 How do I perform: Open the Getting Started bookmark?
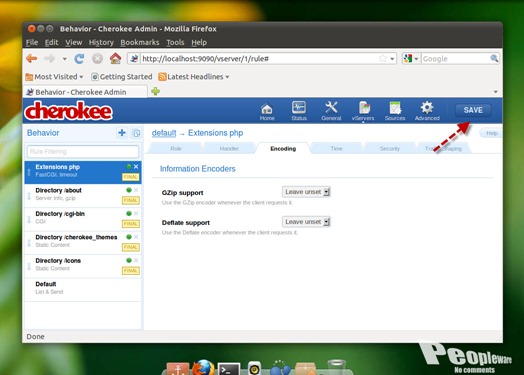click(122, 77)
